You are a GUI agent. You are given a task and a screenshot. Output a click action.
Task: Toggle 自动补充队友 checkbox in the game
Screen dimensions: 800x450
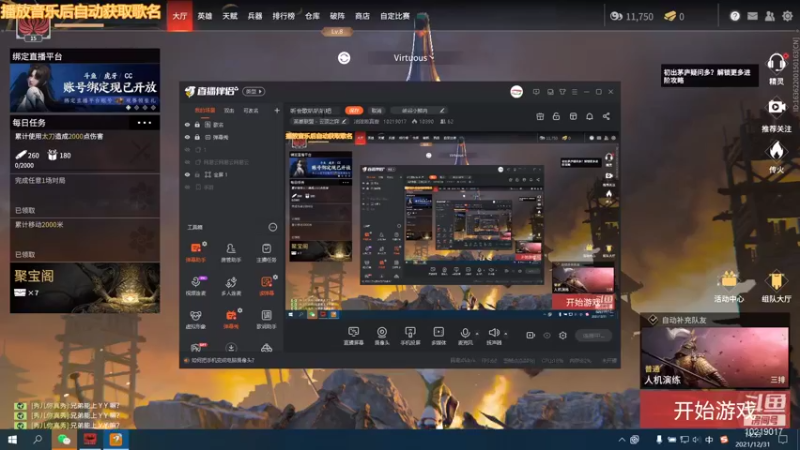tap(653, 320)
